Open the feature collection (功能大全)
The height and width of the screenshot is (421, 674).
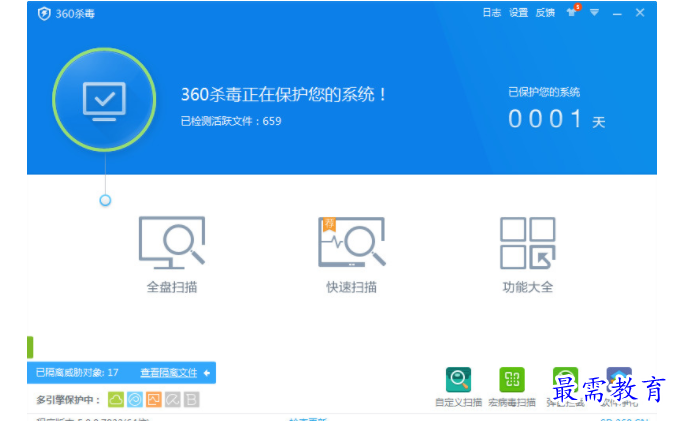tap(528, 255)
